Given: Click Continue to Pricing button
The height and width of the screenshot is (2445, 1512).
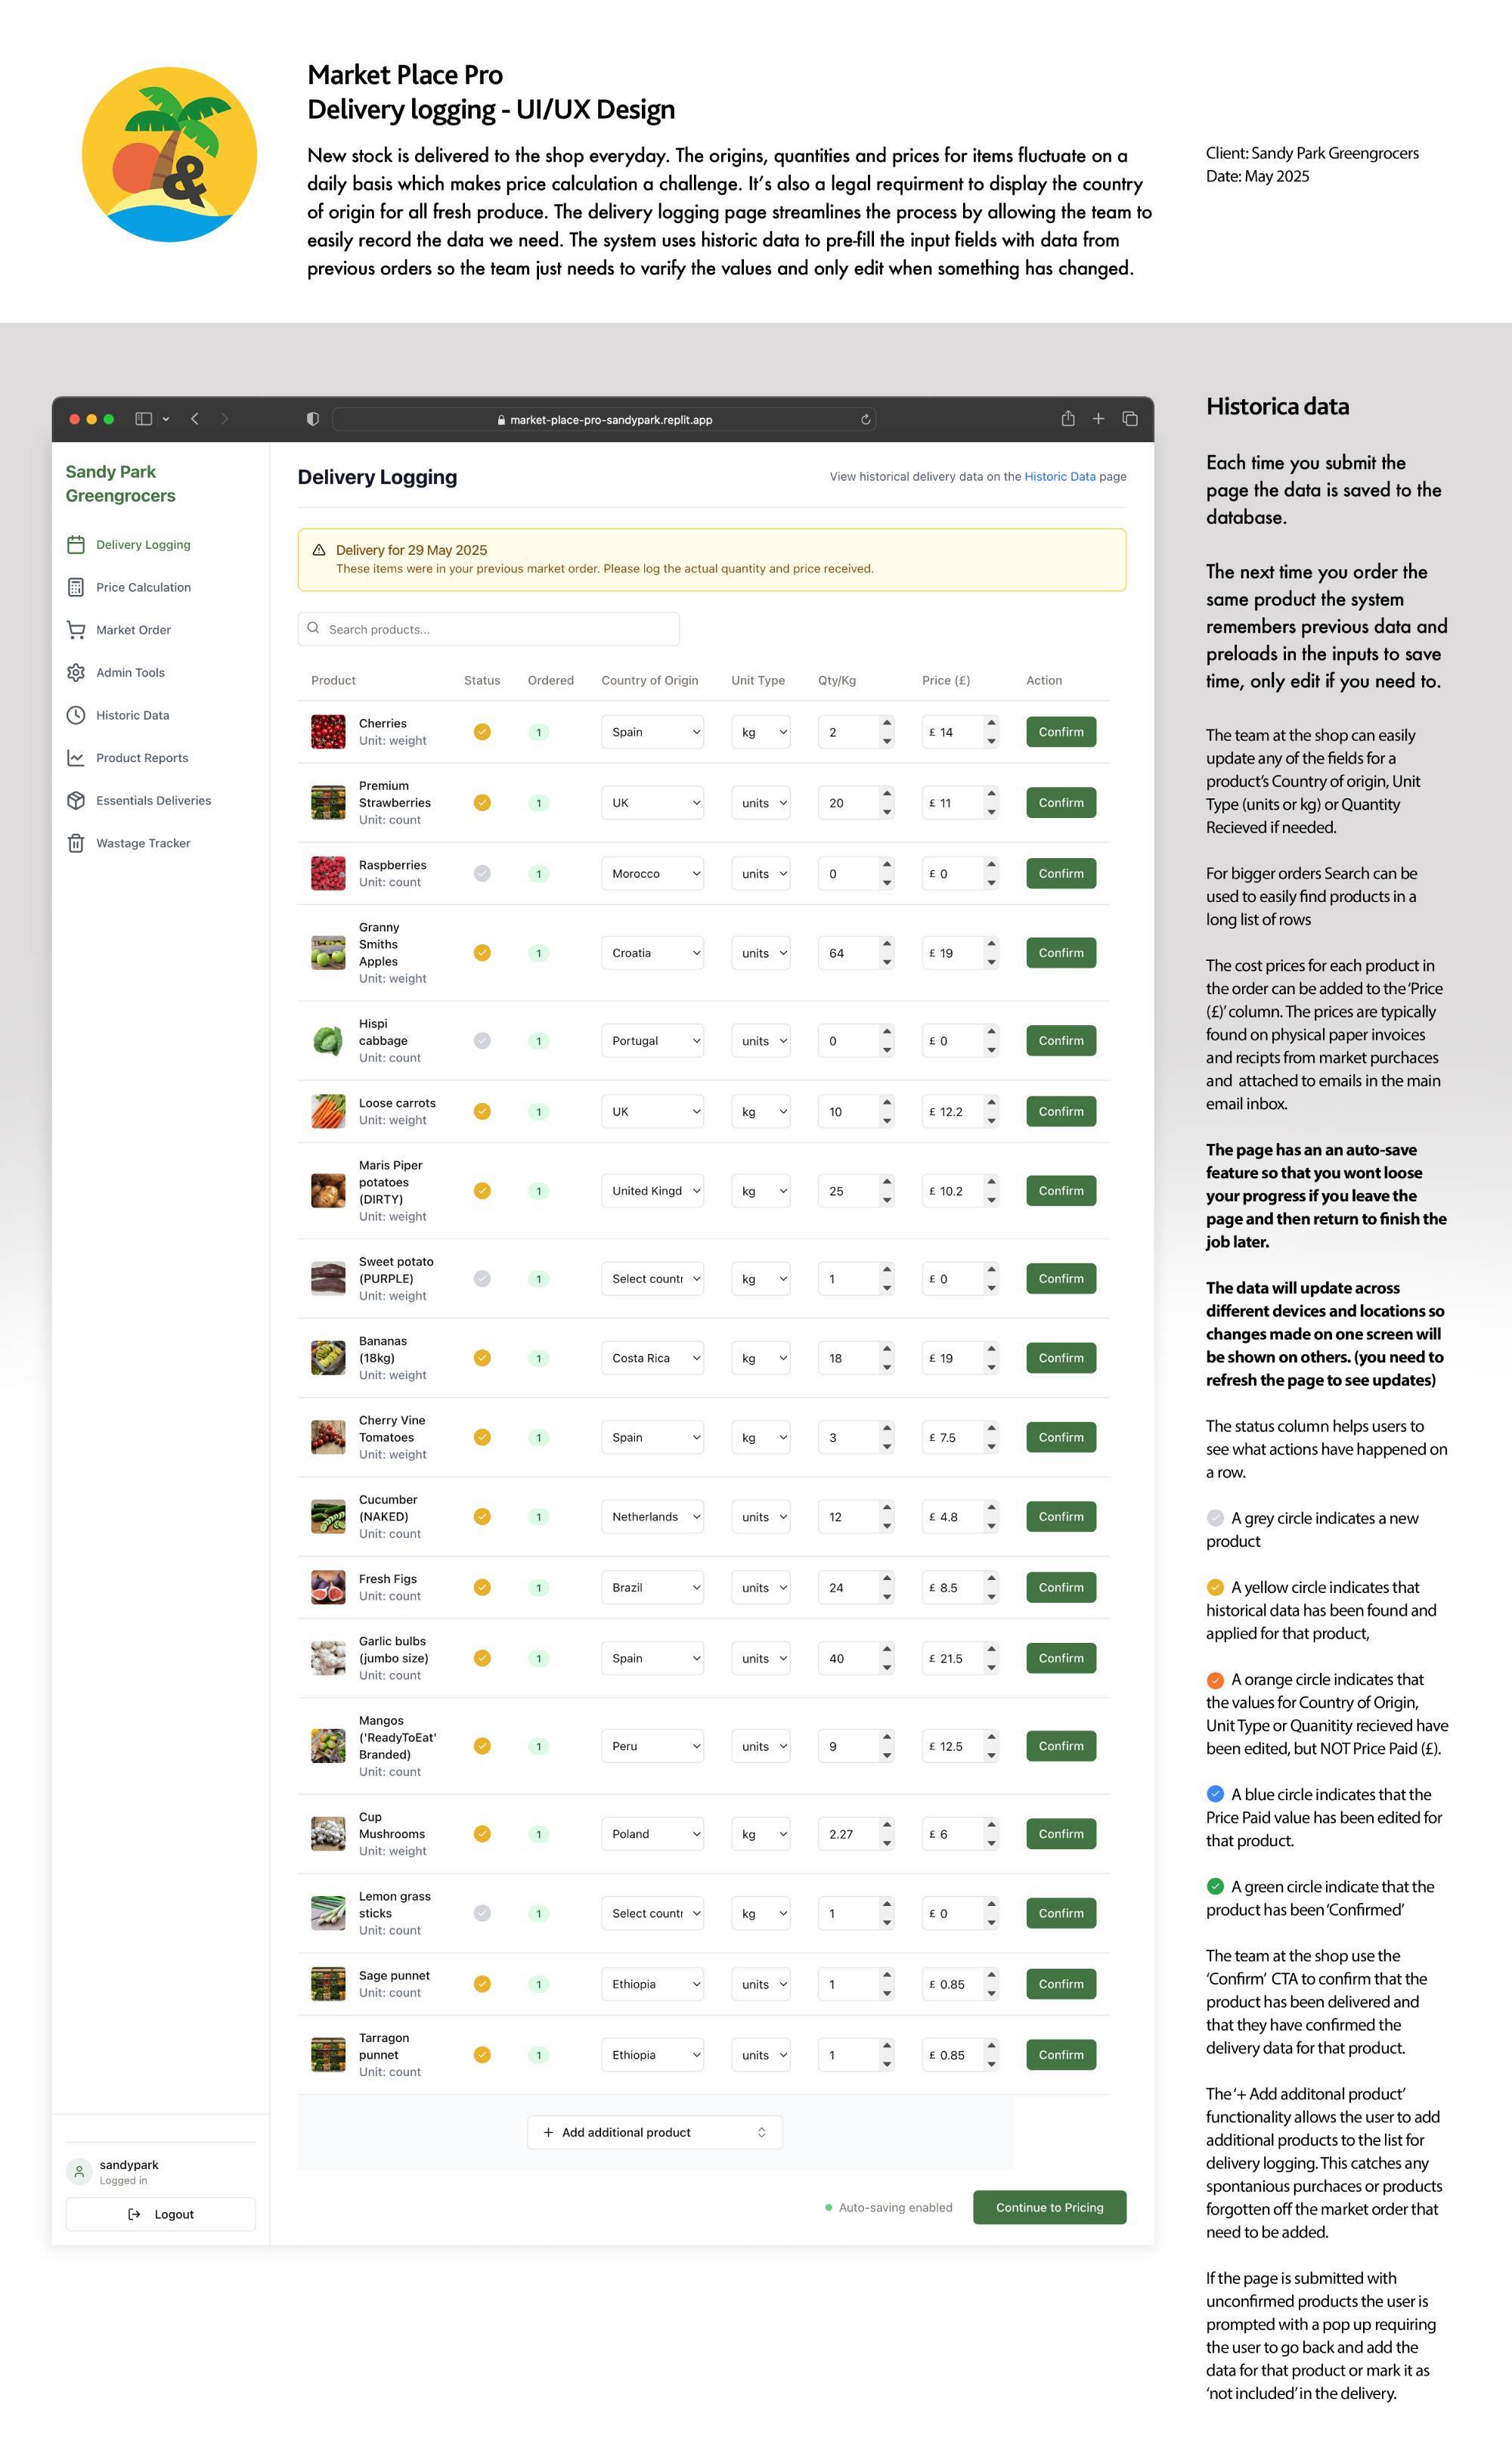Looking at the screenshot, I should point(1049,2207).
